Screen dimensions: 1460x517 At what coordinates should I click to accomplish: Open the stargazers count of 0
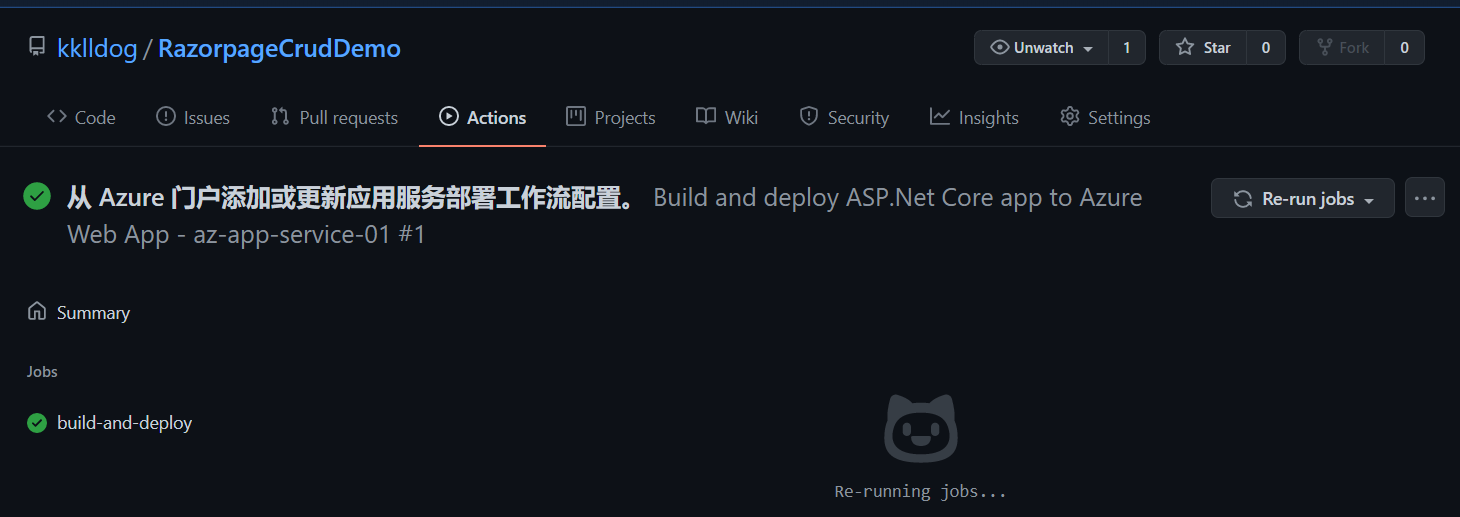pyautogui.click(x=1265, y=47)
